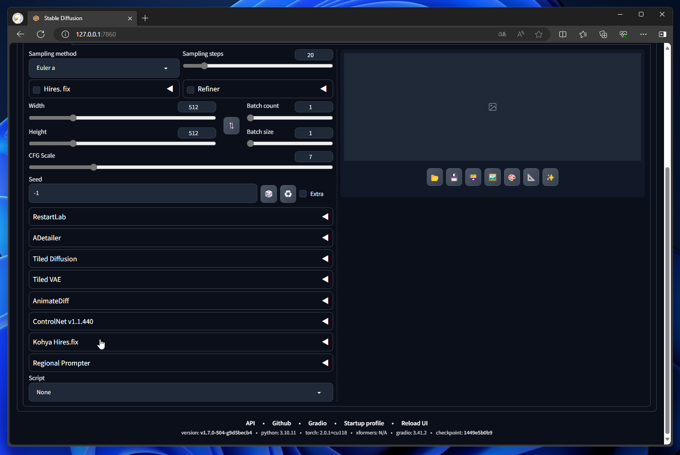Screen dimensions: 680x455
Task: Open the Gradio footer link
Action: pyautogui.click(x=317, y=423)
